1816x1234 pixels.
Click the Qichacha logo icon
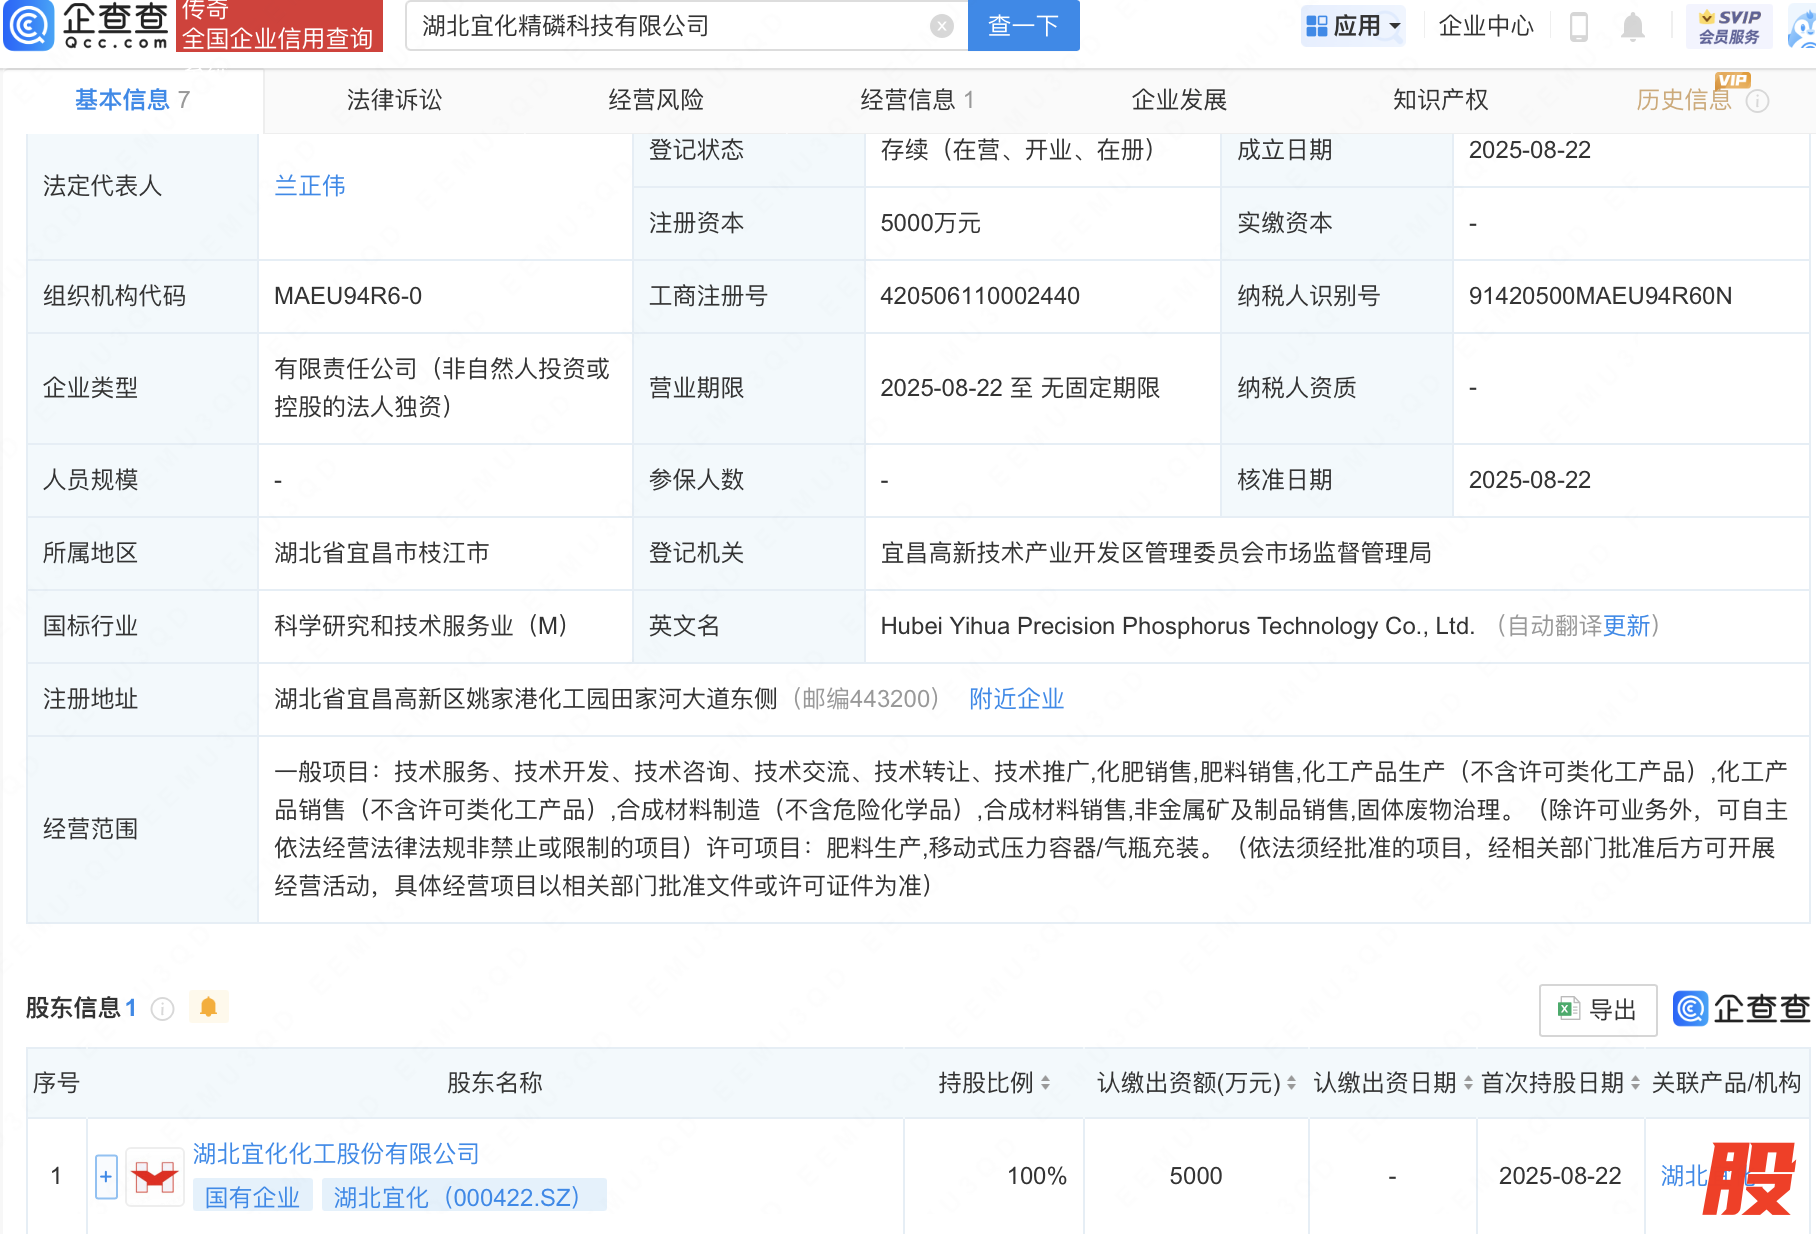point(29,26)
